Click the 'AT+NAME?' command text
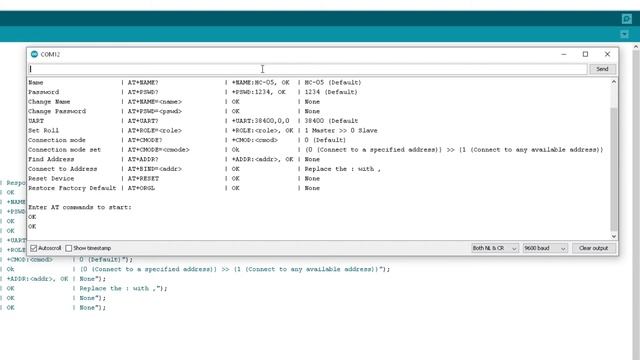Screen dimensions: 640x360 [143, 82]
